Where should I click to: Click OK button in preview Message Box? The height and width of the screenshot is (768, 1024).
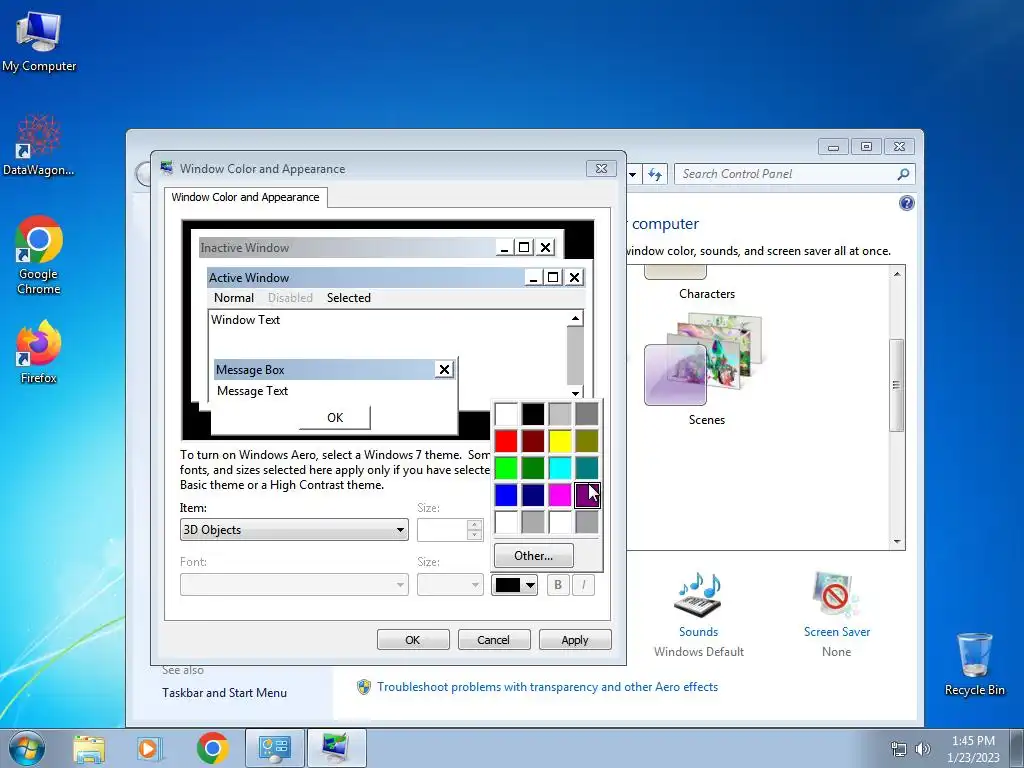click(334, 417)
